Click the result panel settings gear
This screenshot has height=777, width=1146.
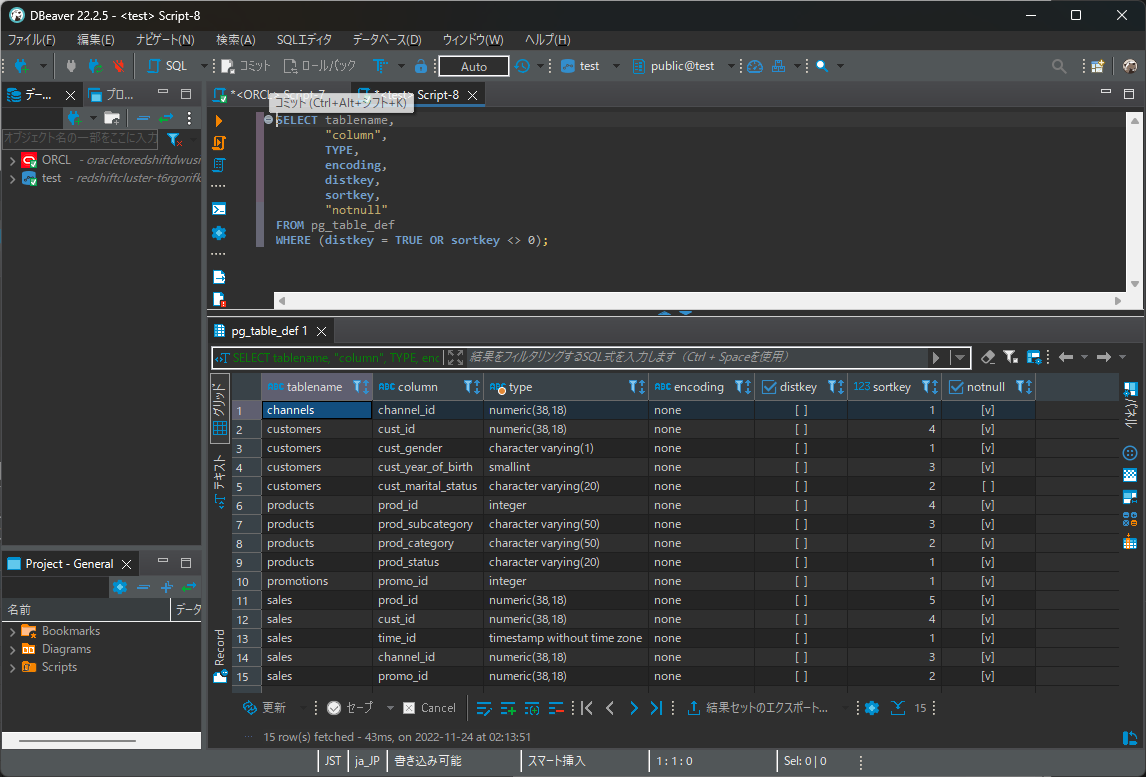click(x=872, y=708)
